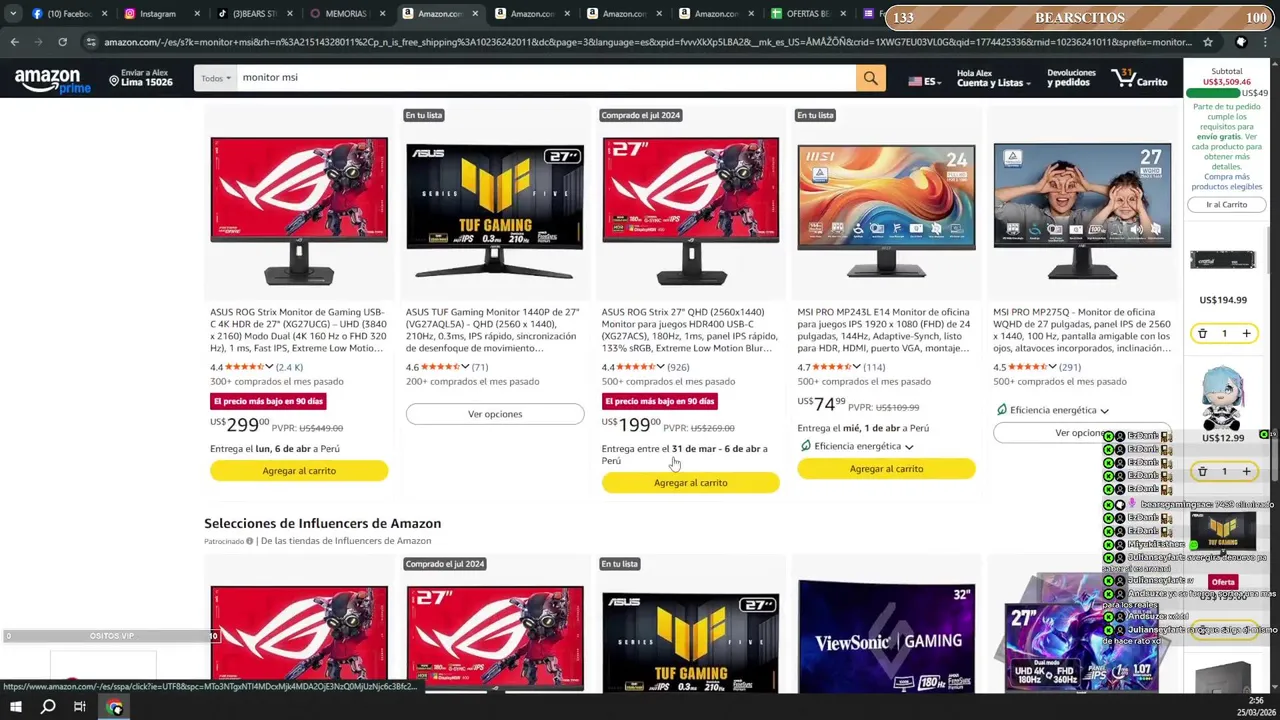
Task: Bookmark page with the star icon
Action: pos(1208,42)
